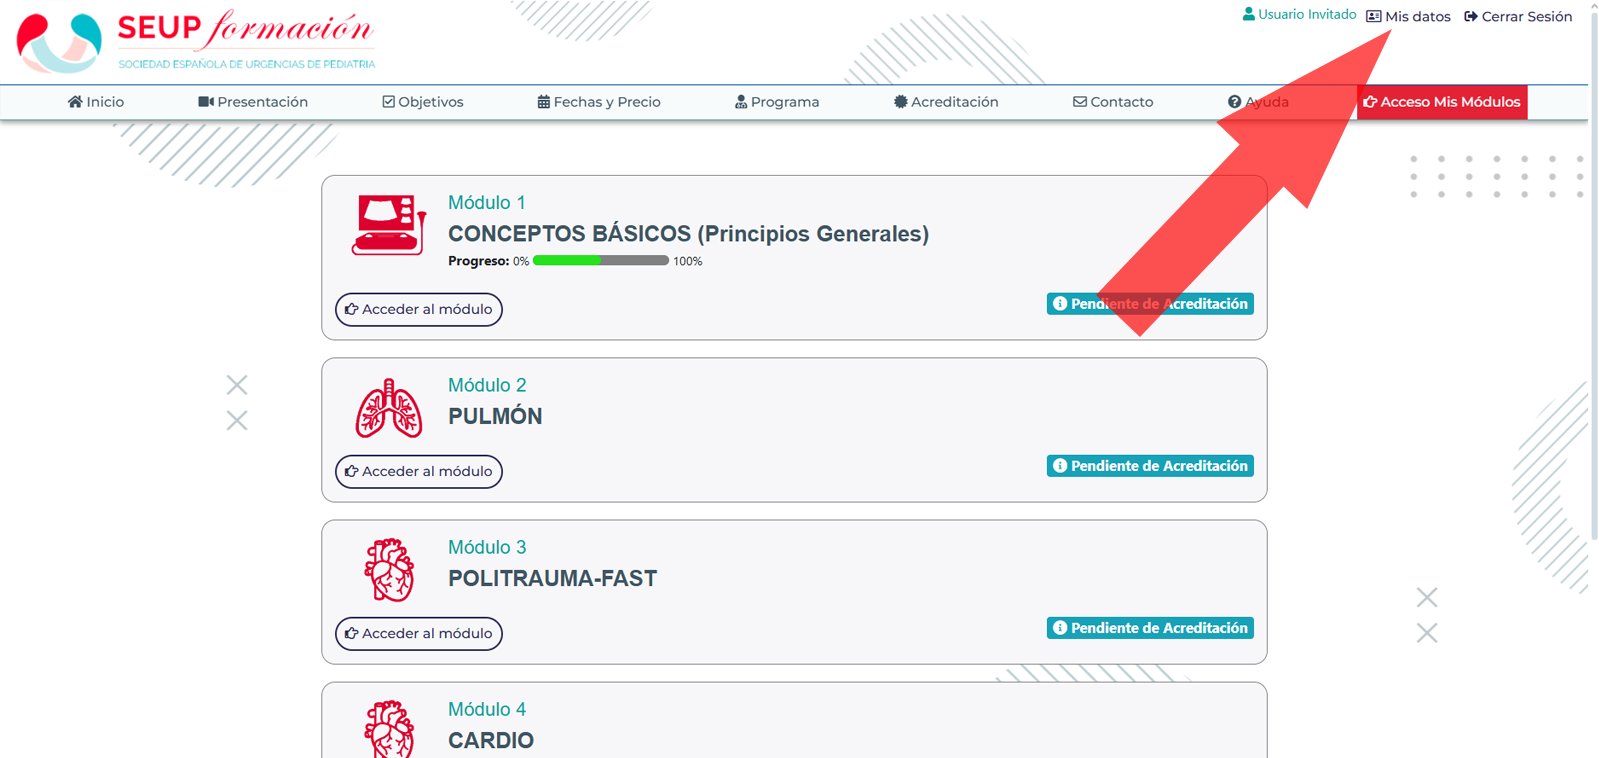Image resolution: width=1599 pixels, height=758 pixels.
Task: Open Mis datos link
Action: [1408, 16]
